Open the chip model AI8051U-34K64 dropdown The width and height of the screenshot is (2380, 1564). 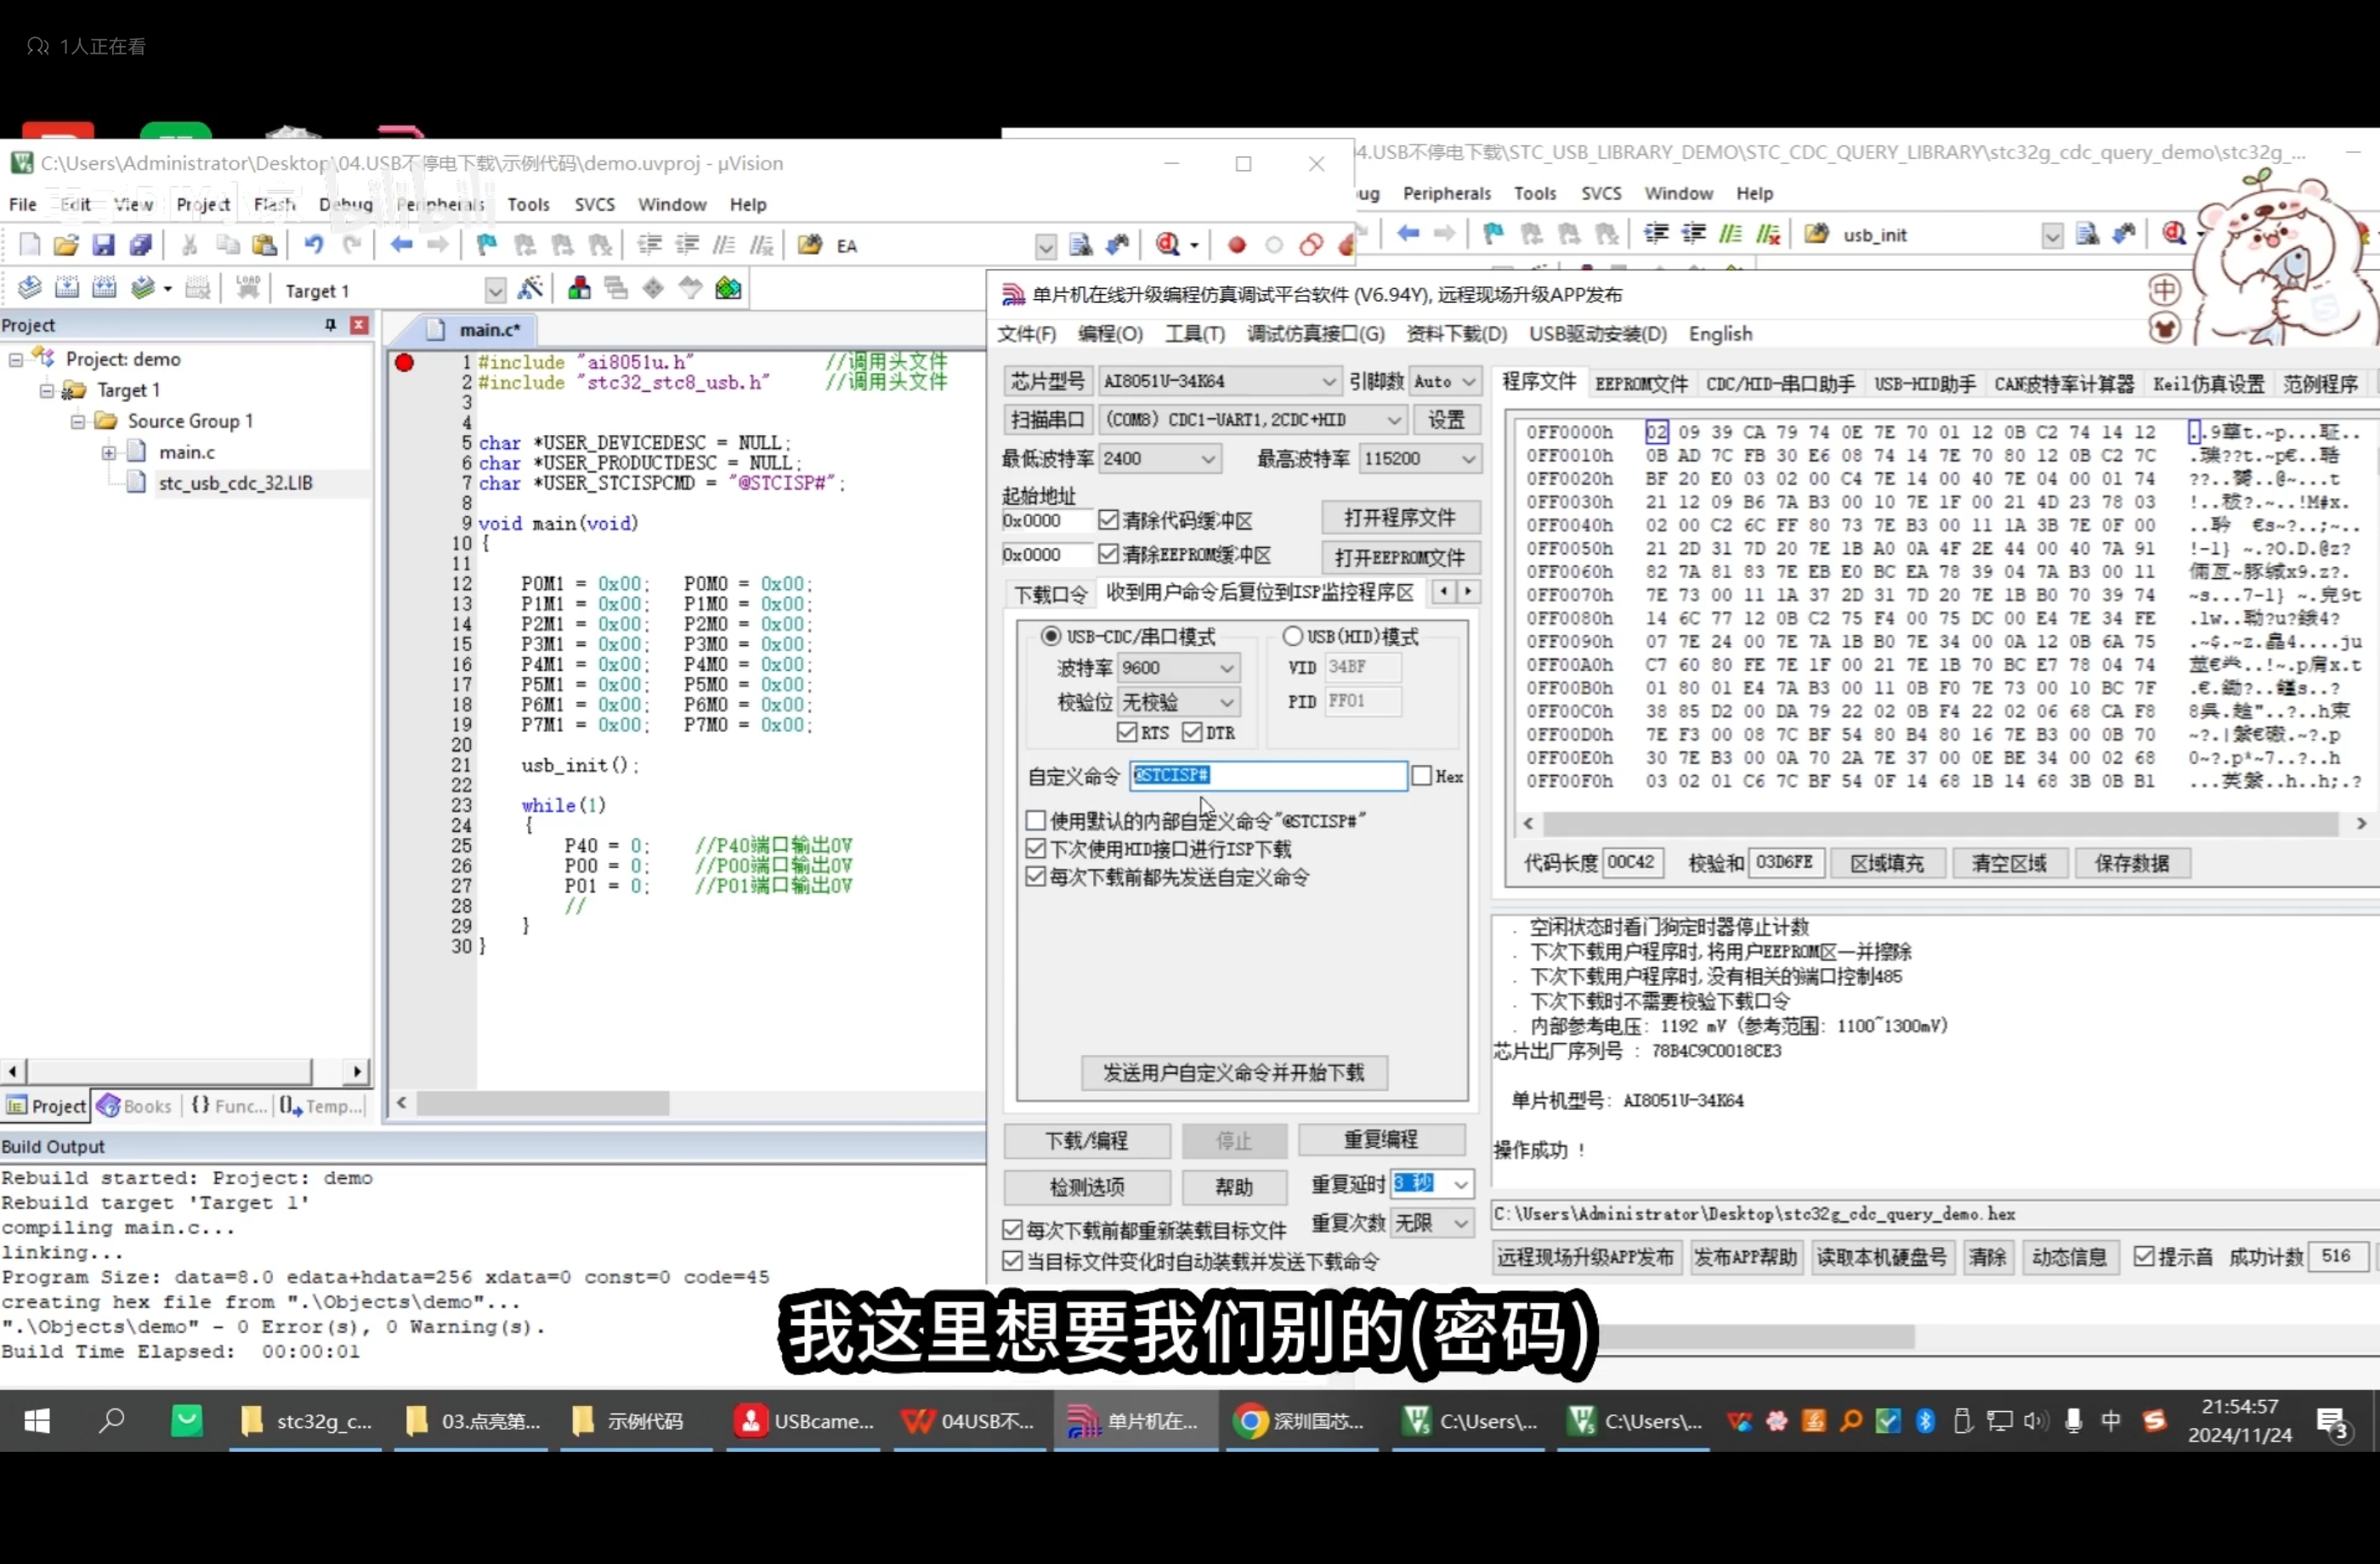1327,382
